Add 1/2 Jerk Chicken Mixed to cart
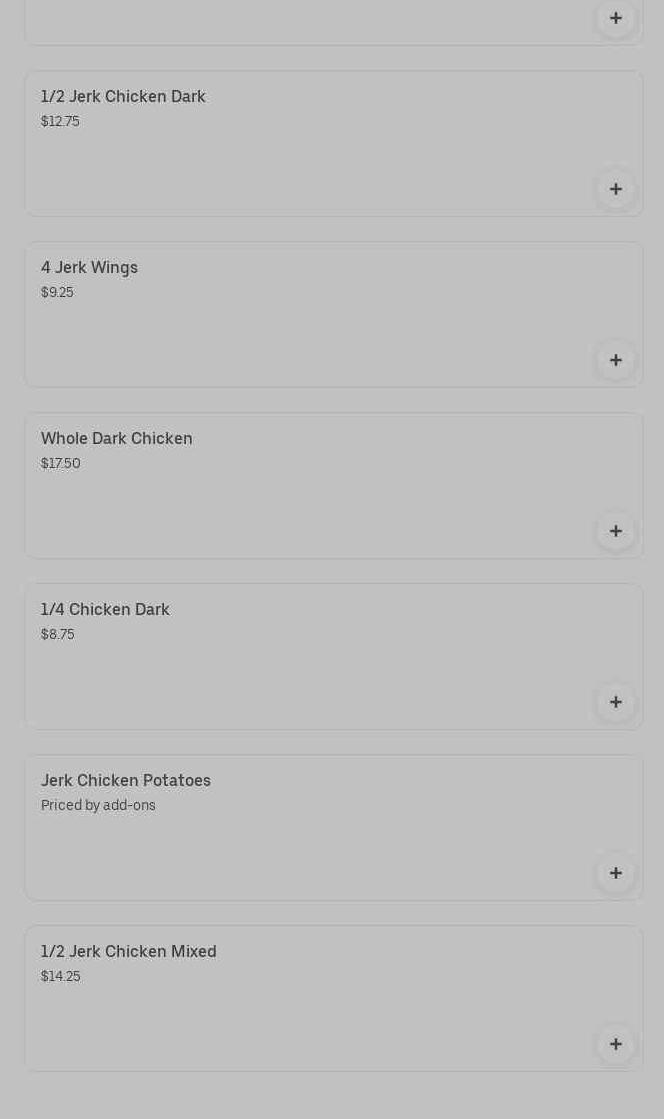This screenshot has height=1119, width=664. (615, 1044)
